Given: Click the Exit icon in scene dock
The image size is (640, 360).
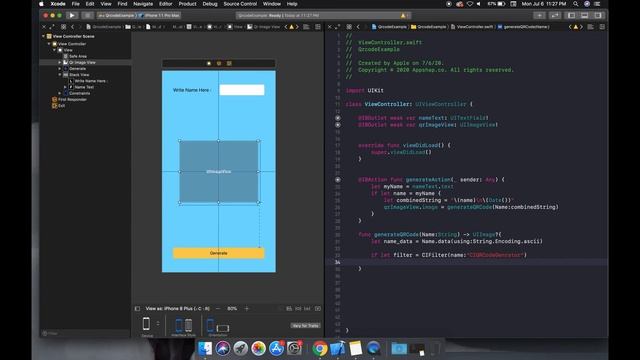Looking at the screenshot, I should pos(229,63).
